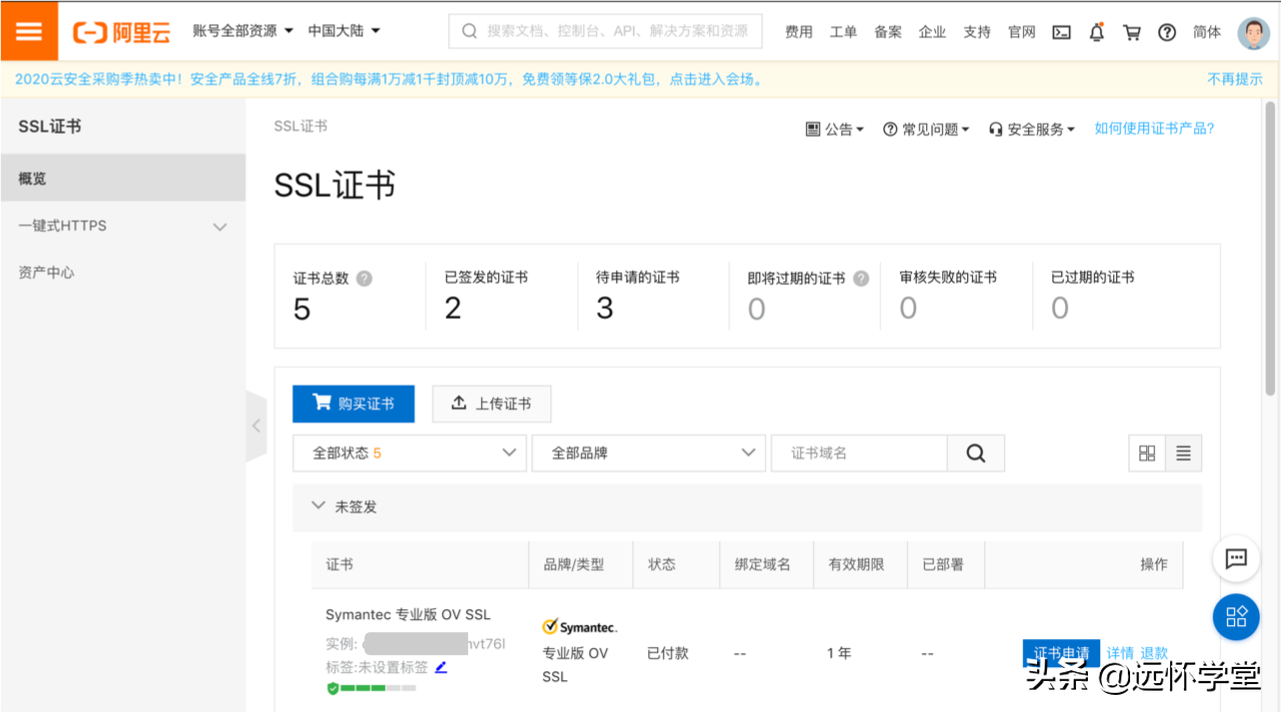1282x713 pixels.
Task: Click the help question mark icon
Action: (1167, 32)
